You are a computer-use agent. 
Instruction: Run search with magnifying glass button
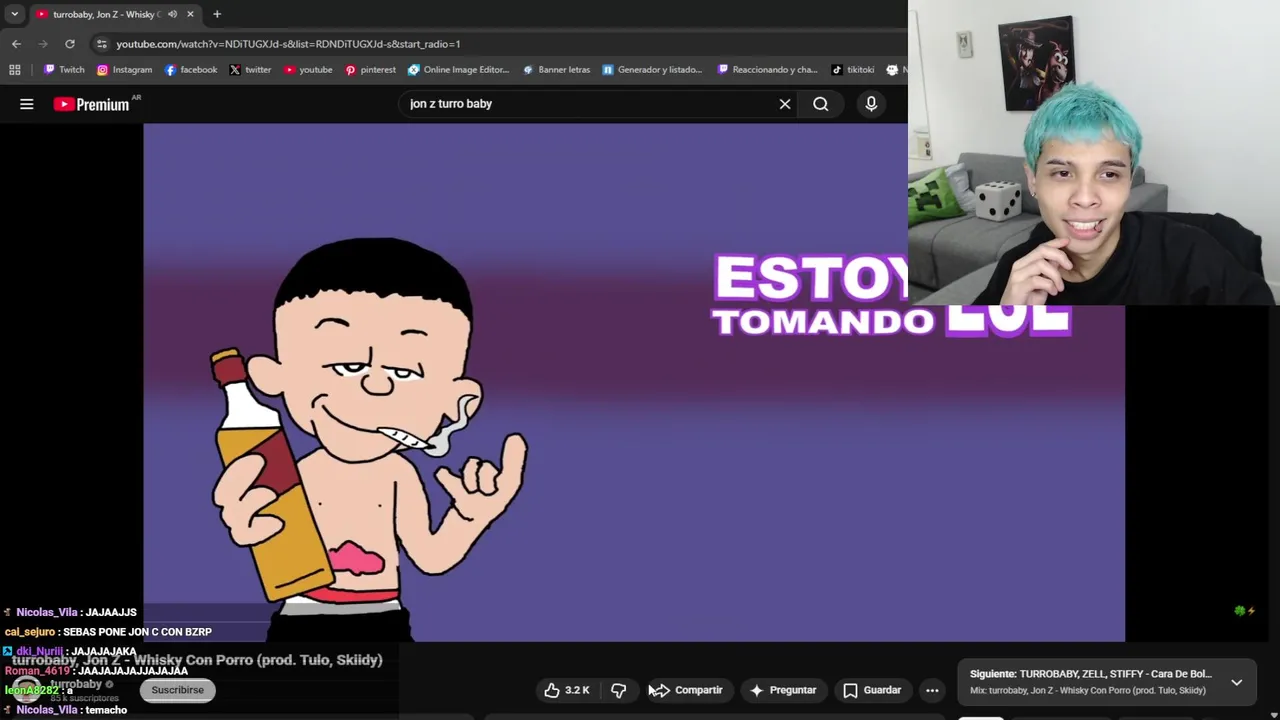(x=821, y=104)
